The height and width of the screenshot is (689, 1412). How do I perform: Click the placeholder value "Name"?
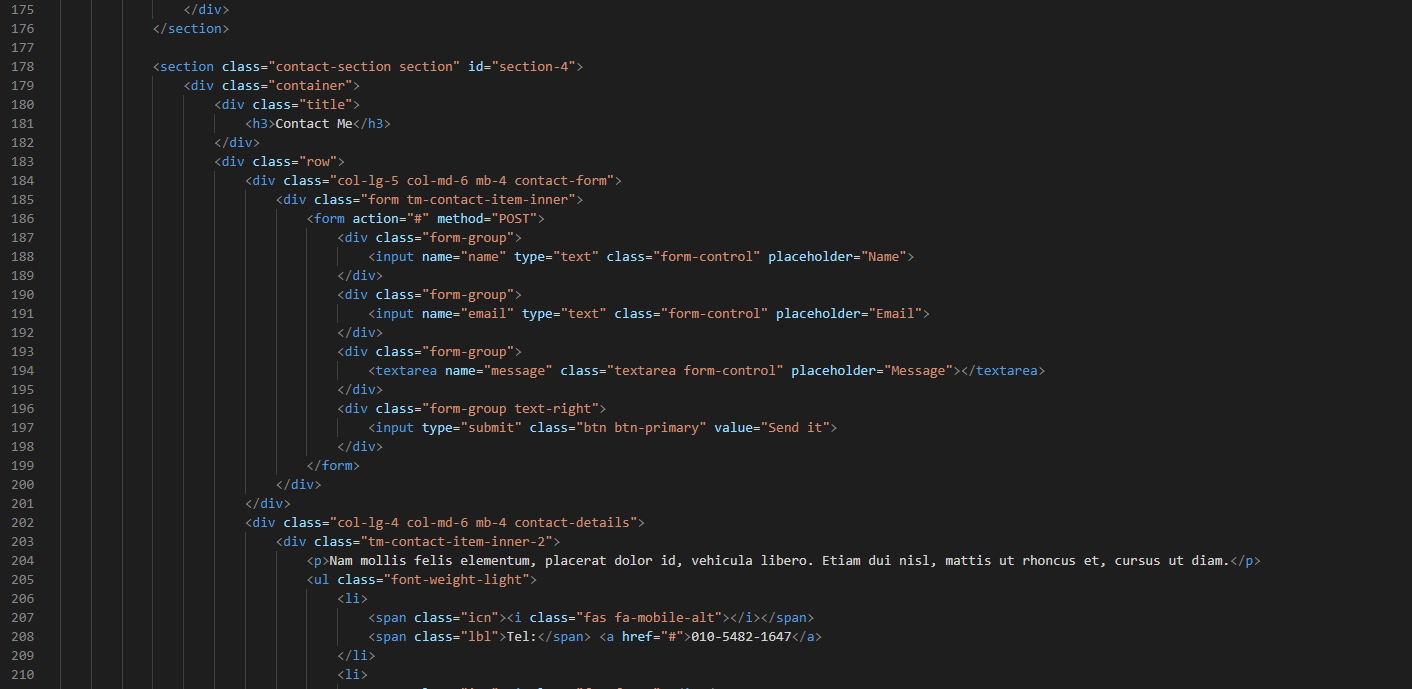click(883, 257)
